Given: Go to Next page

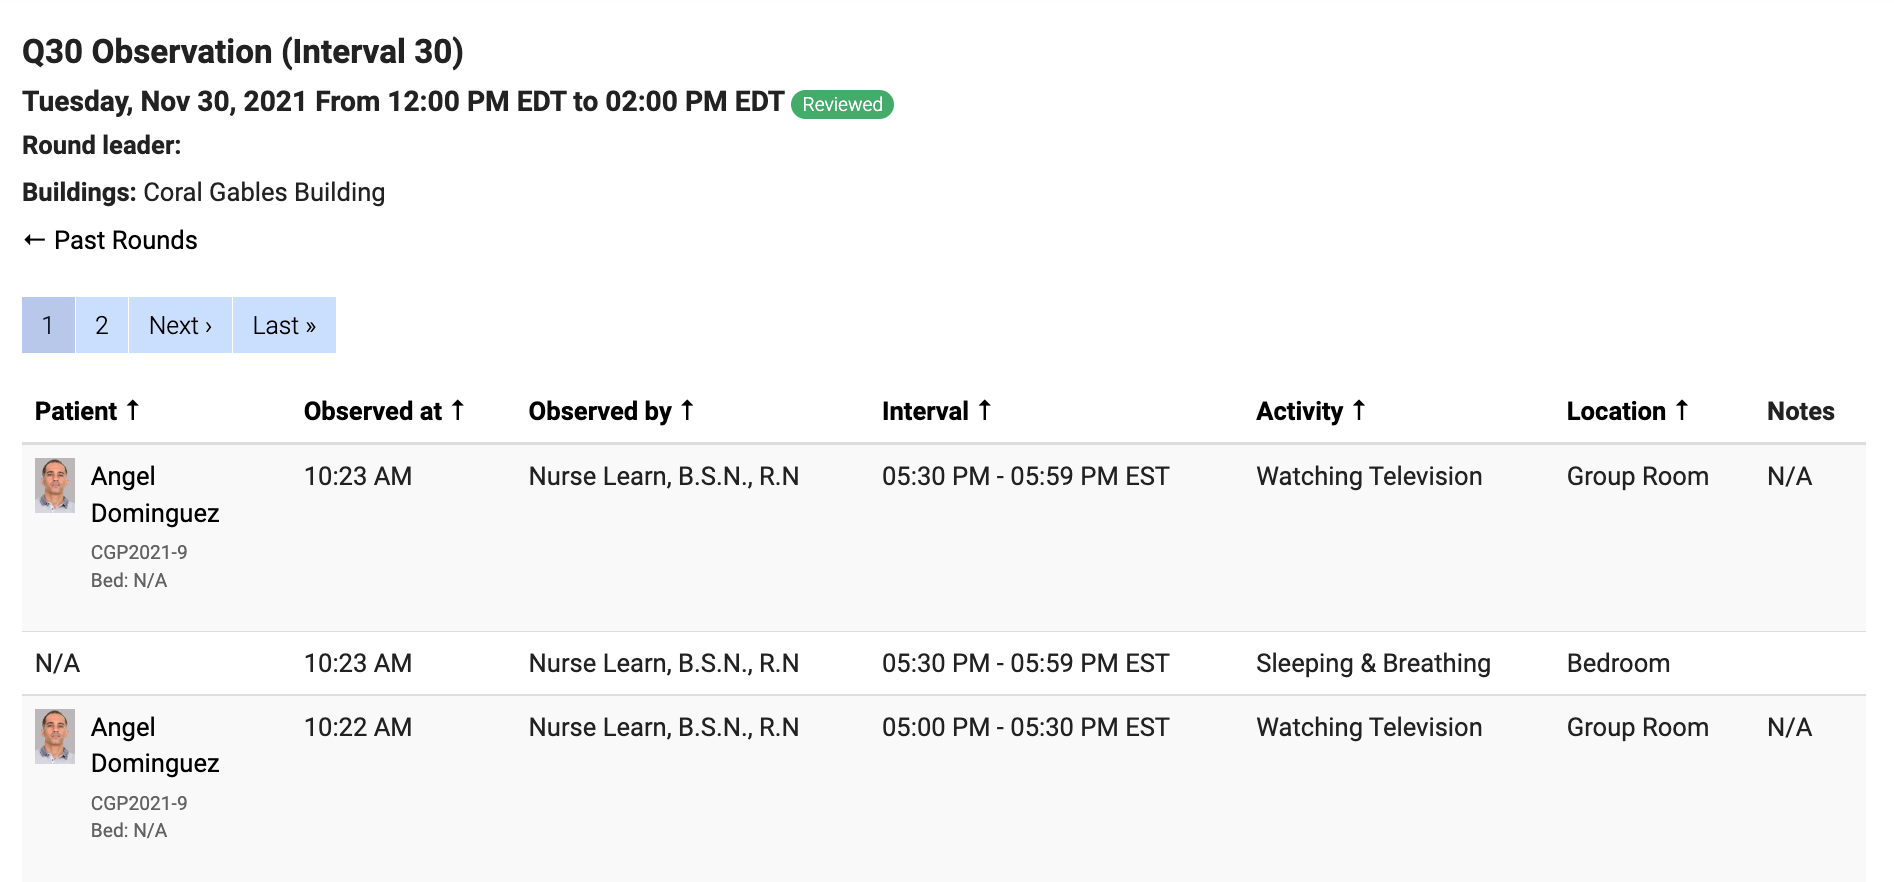Looking at the screenshot, I should 180,325.
